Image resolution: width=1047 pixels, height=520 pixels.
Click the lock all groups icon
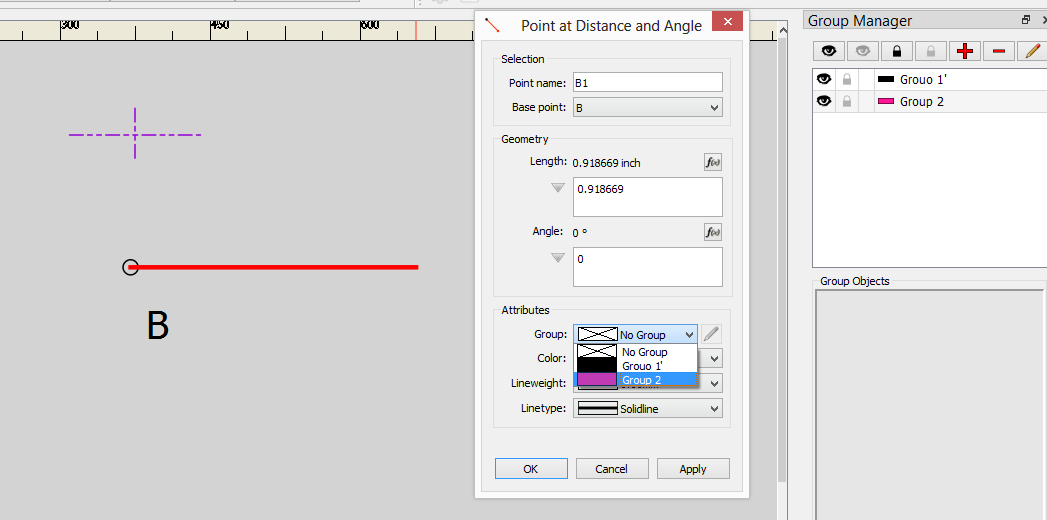point(897,51)
